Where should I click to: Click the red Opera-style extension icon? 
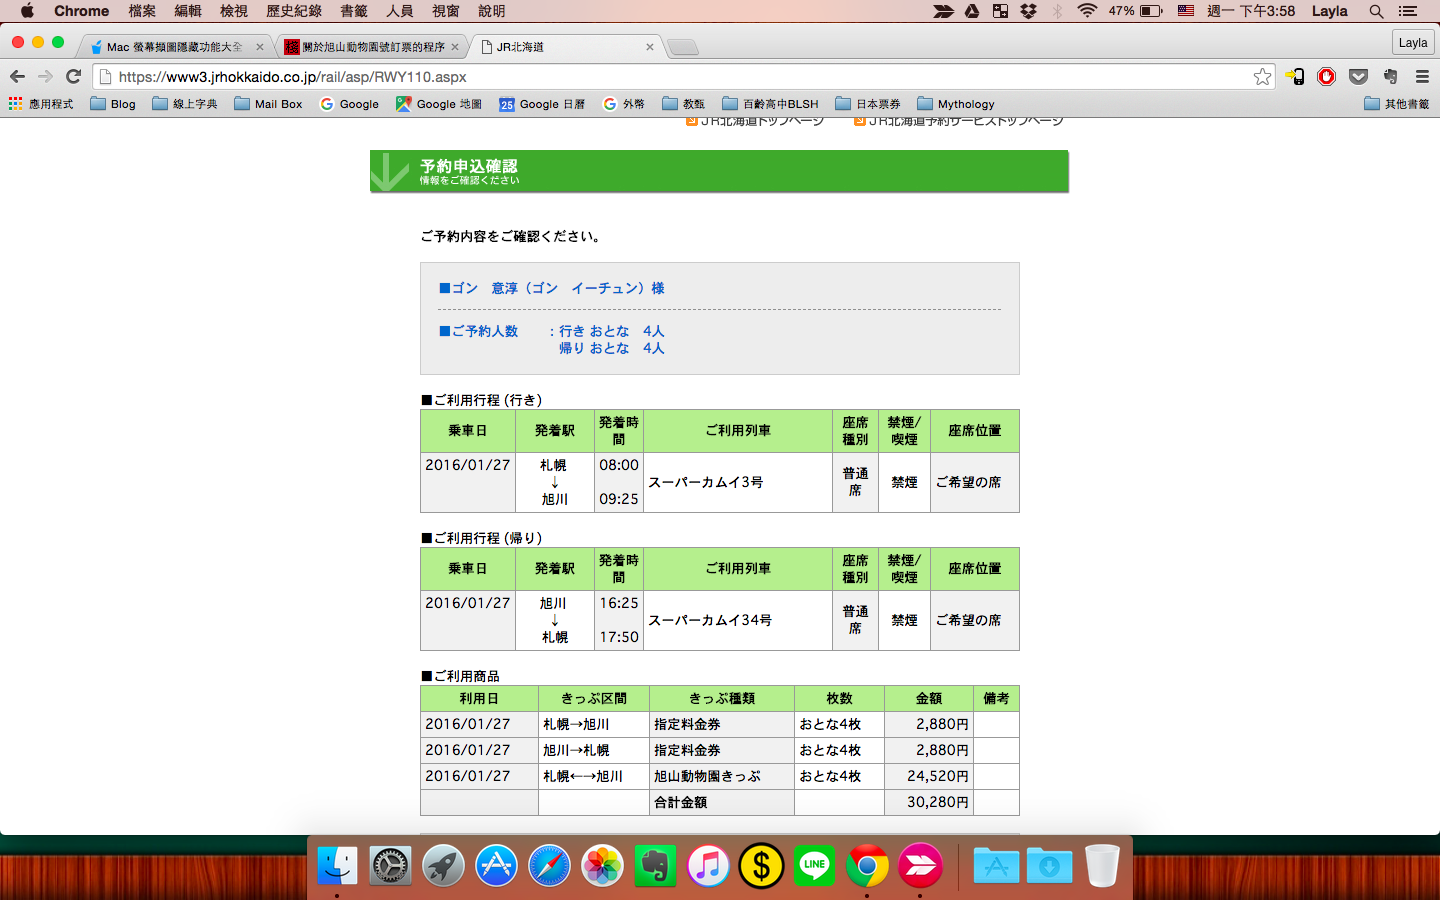click(x=1326, y=77)
